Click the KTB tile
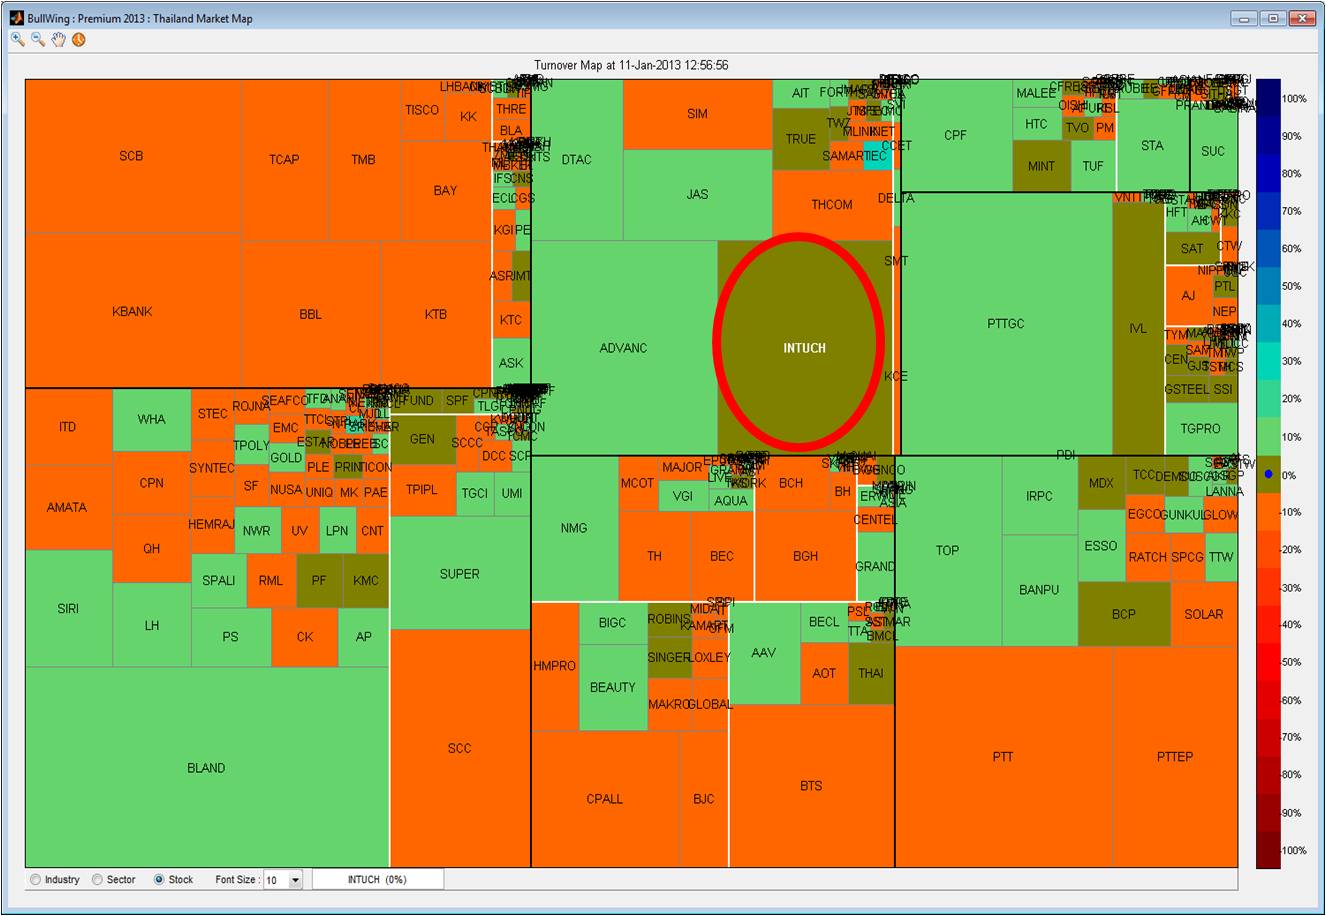 [435, 314]
